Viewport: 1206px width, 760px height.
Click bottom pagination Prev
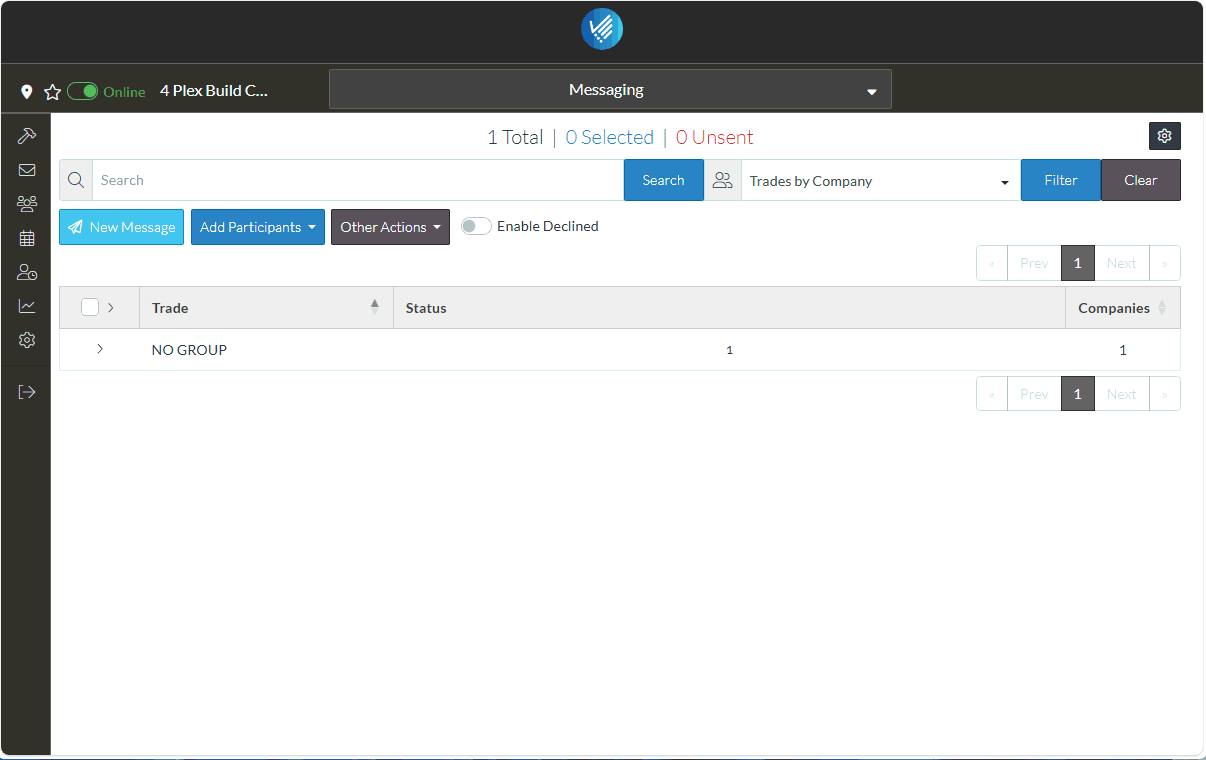coord(1034,394)
